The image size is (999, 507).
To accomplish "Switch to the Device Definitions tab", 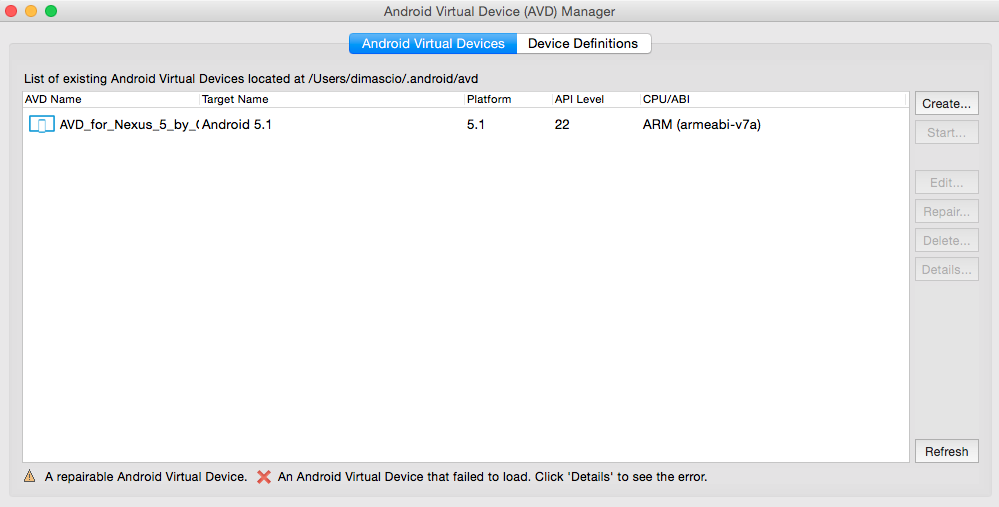I will (x=583, y=44).
